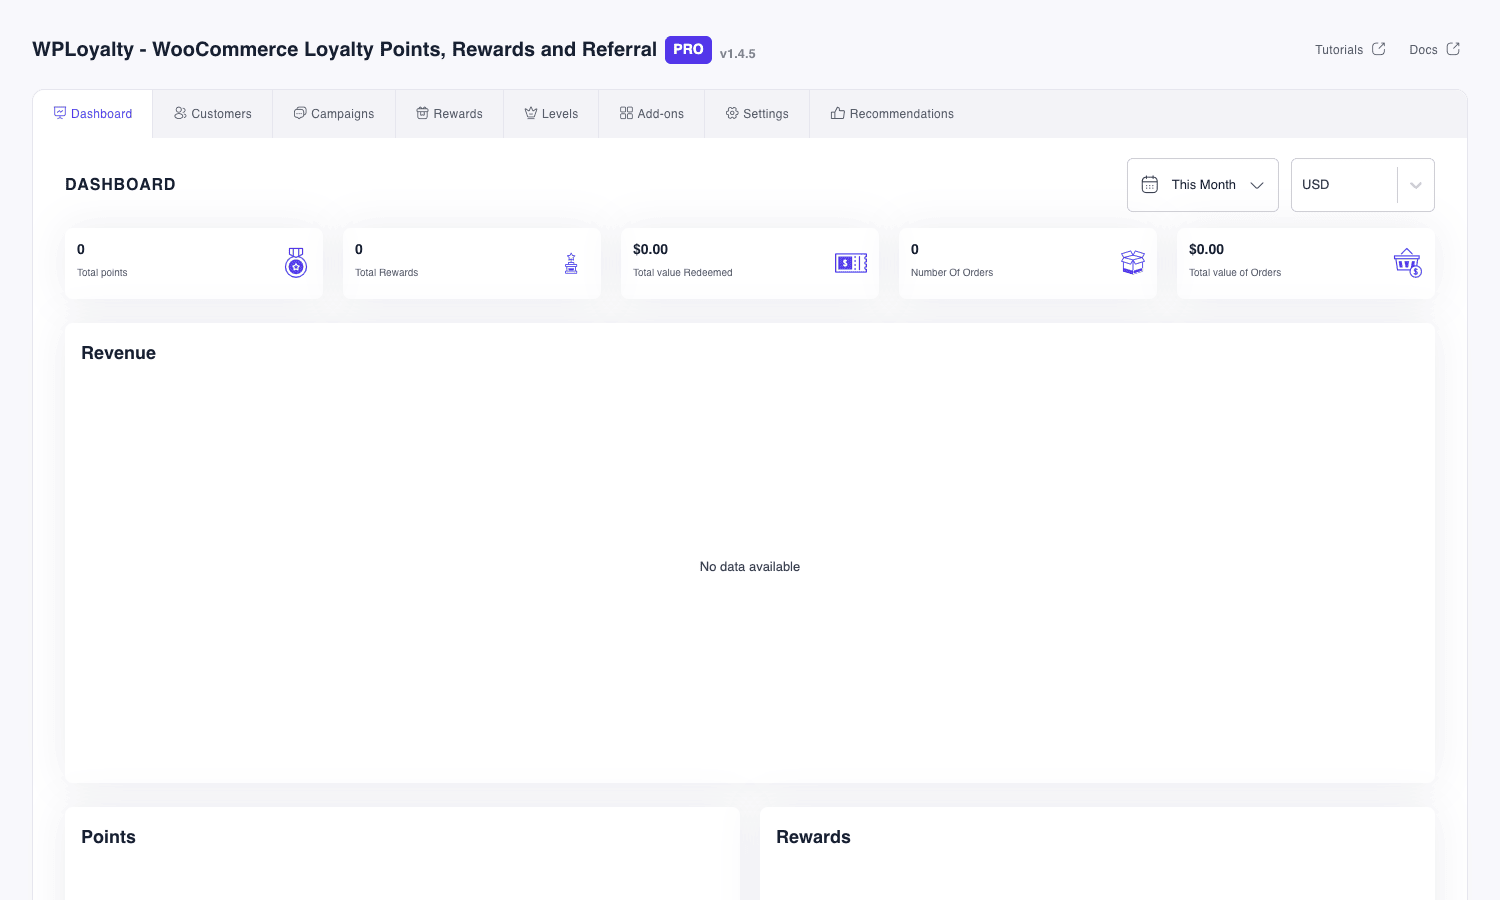
Task: Expand the USD currency dropdown arrow
Action: tap(1416, 185)
